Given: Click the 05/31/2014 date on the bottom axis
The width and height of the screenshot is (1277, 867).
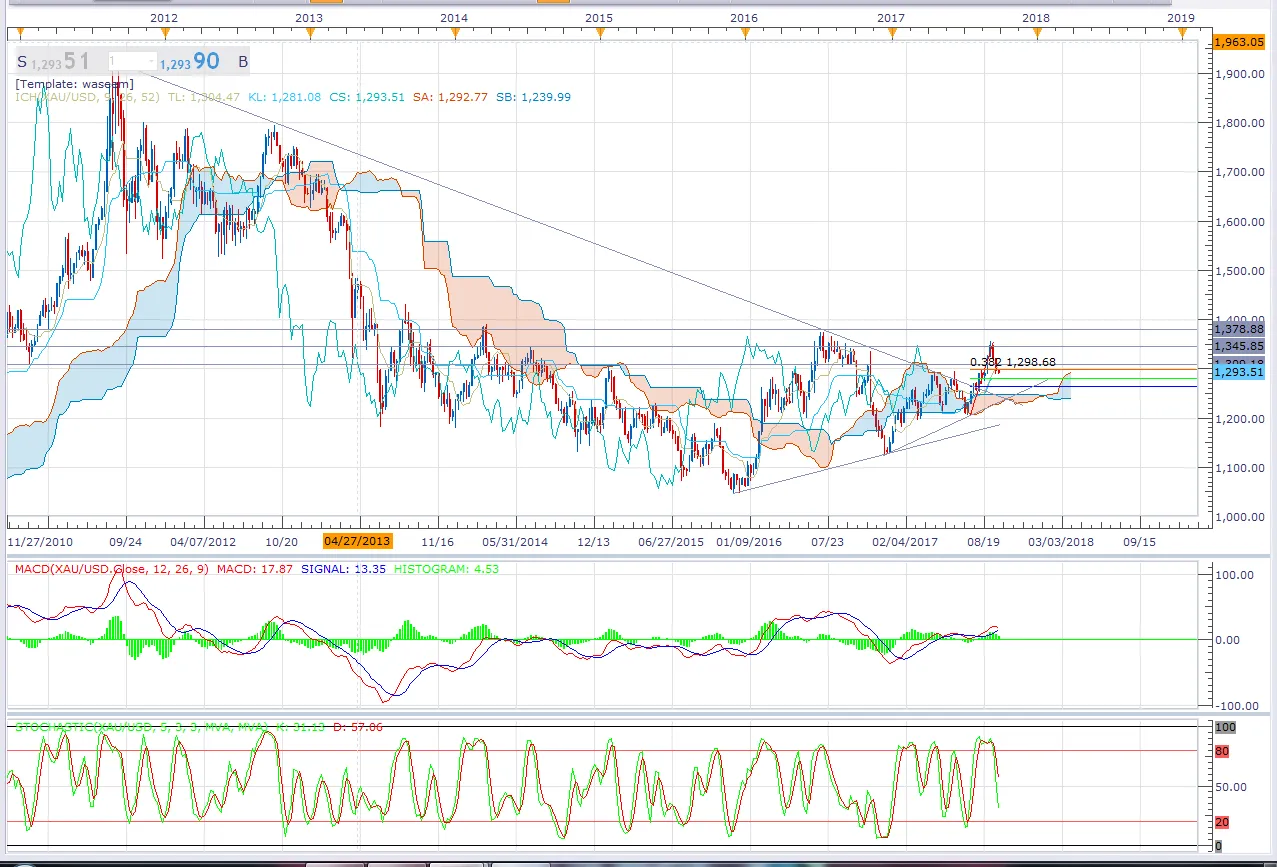Looking at the screenshot, I should [516, 541].
